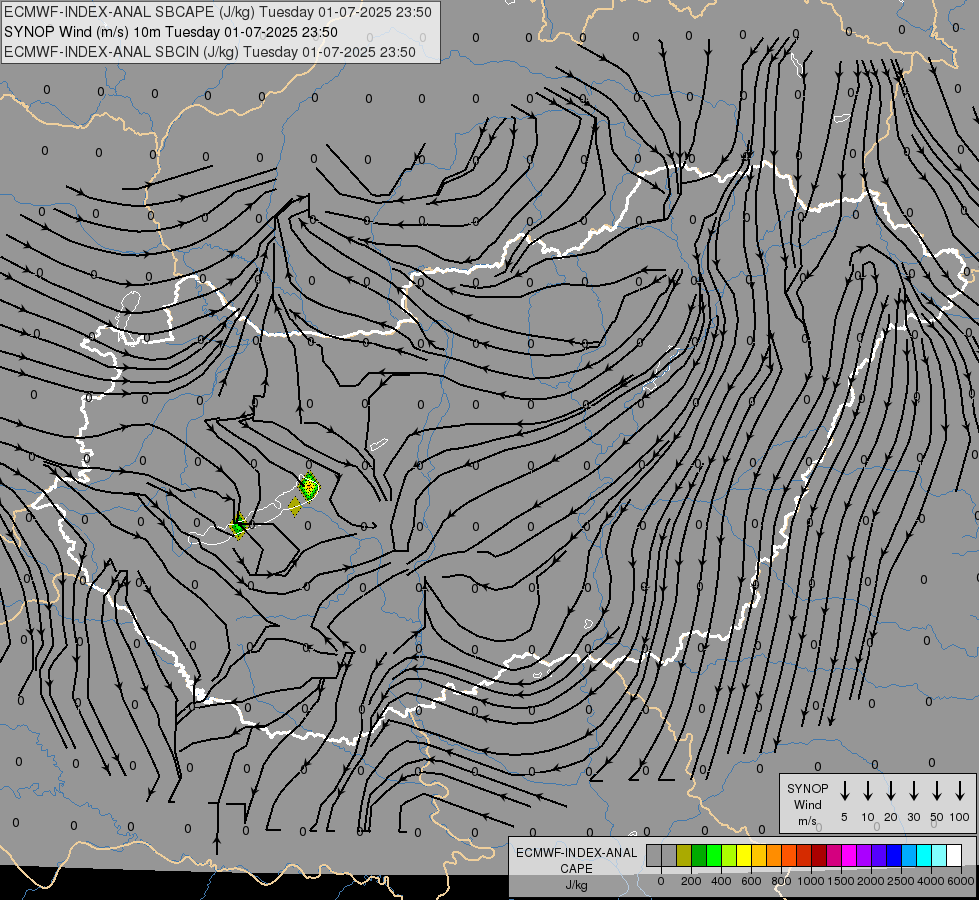Click the 100 m/s wind arrow in legend
The width and height of the screenshot is (979, 900).
tap(960, 791)
